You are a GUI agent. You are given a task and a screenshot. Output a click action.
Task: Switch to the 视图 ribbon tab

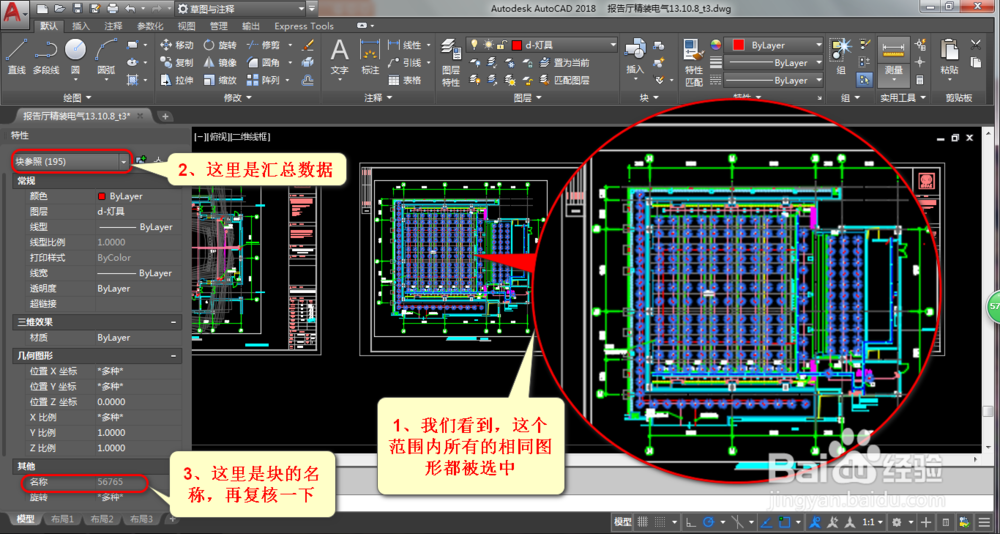[x=186, y=26]
